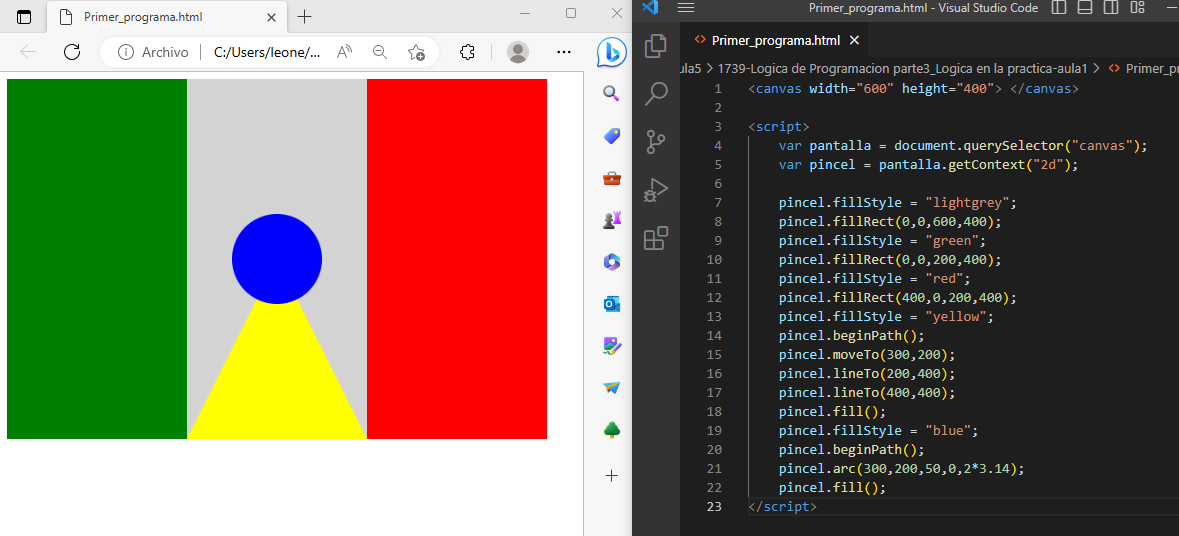Open the Edge profile avatar
This screenshot has height=536, width=1179.
(x=518, y=52)
